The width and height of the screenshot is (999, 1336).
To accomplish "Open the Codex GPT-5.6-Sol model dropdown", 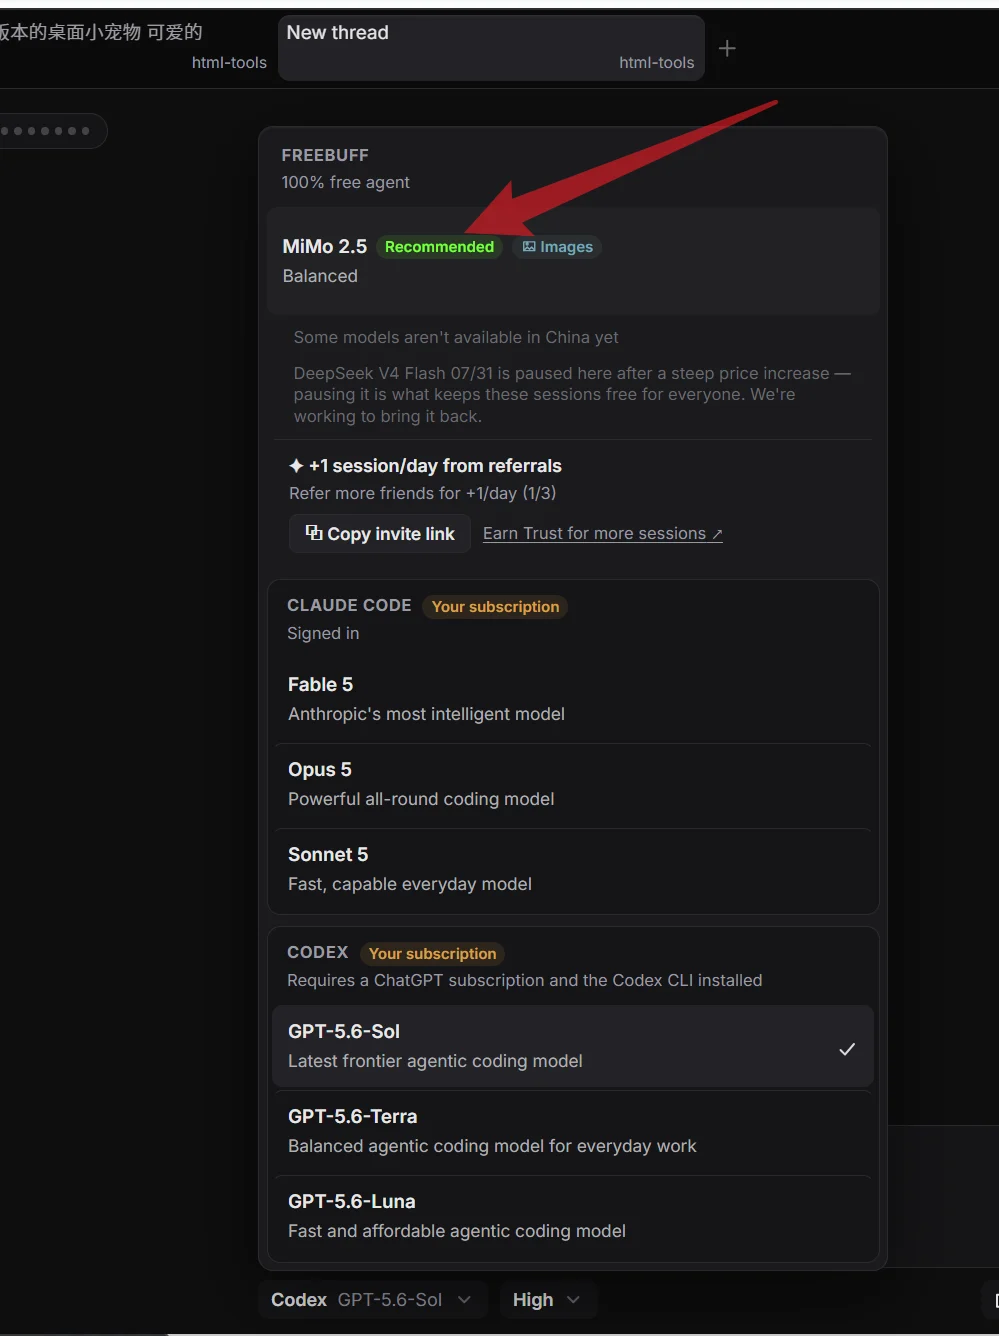I will (x=373, y=1300).
